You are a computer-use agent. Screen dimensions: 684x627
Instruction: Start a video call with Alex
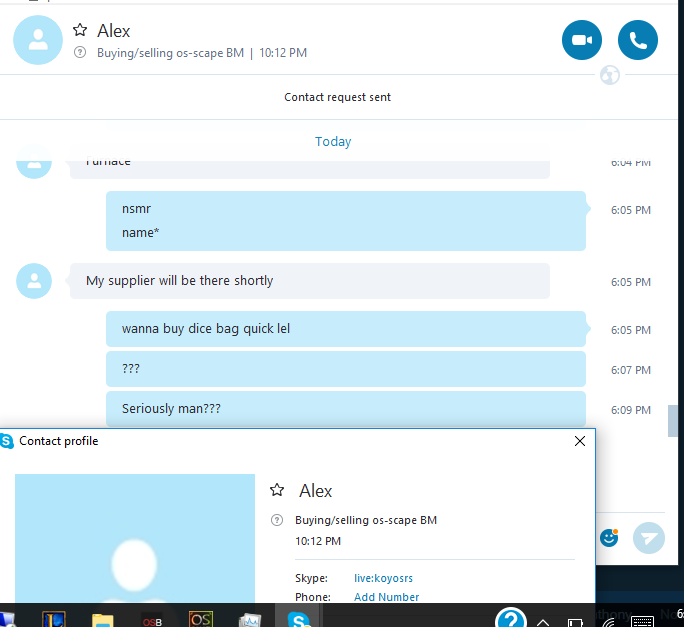(x=581, y=40)
